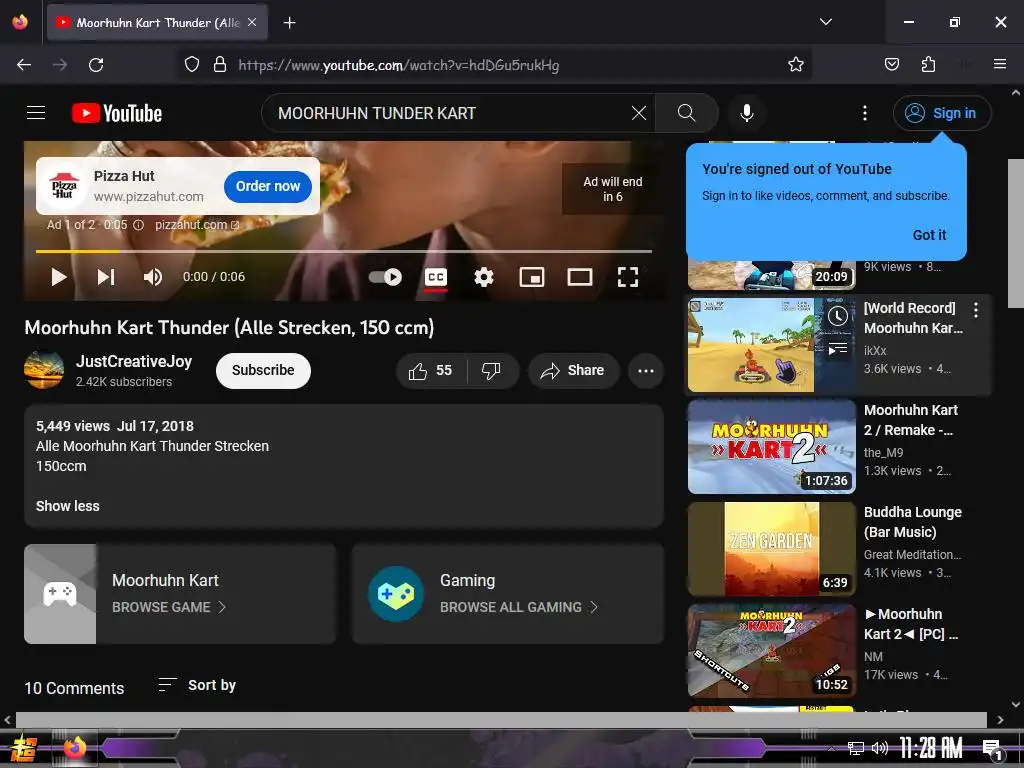Enter full screen mode
Screen dimensions: 1024x768
[x=628, y=277]
